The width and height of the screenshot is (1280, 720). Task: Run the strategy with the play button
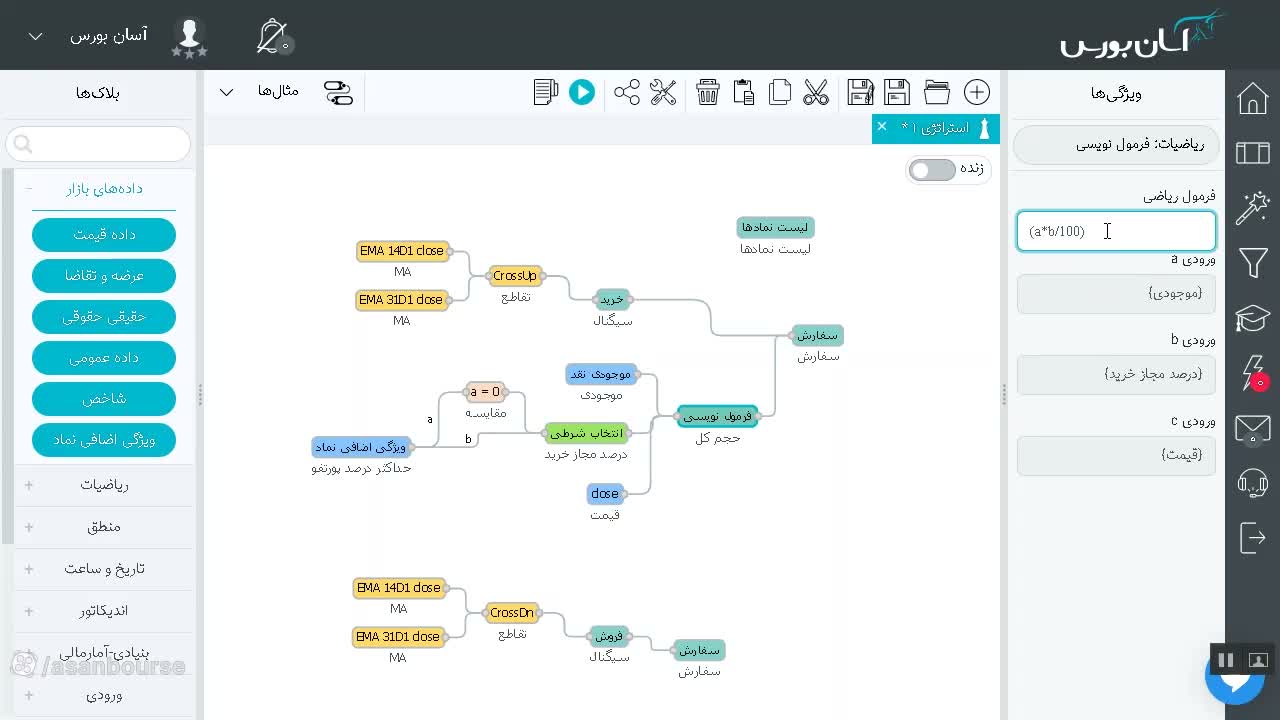pyautogui.click(x=581, y=93)
